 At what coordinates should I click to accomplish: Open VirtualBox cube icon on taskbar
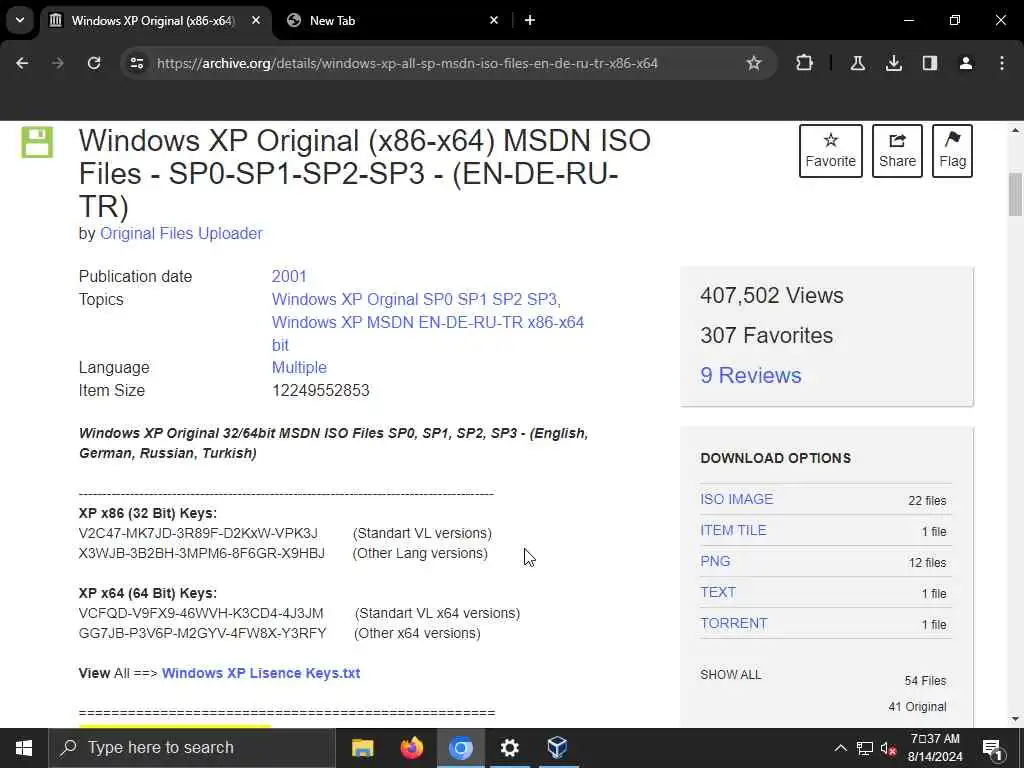pos(558,748)
